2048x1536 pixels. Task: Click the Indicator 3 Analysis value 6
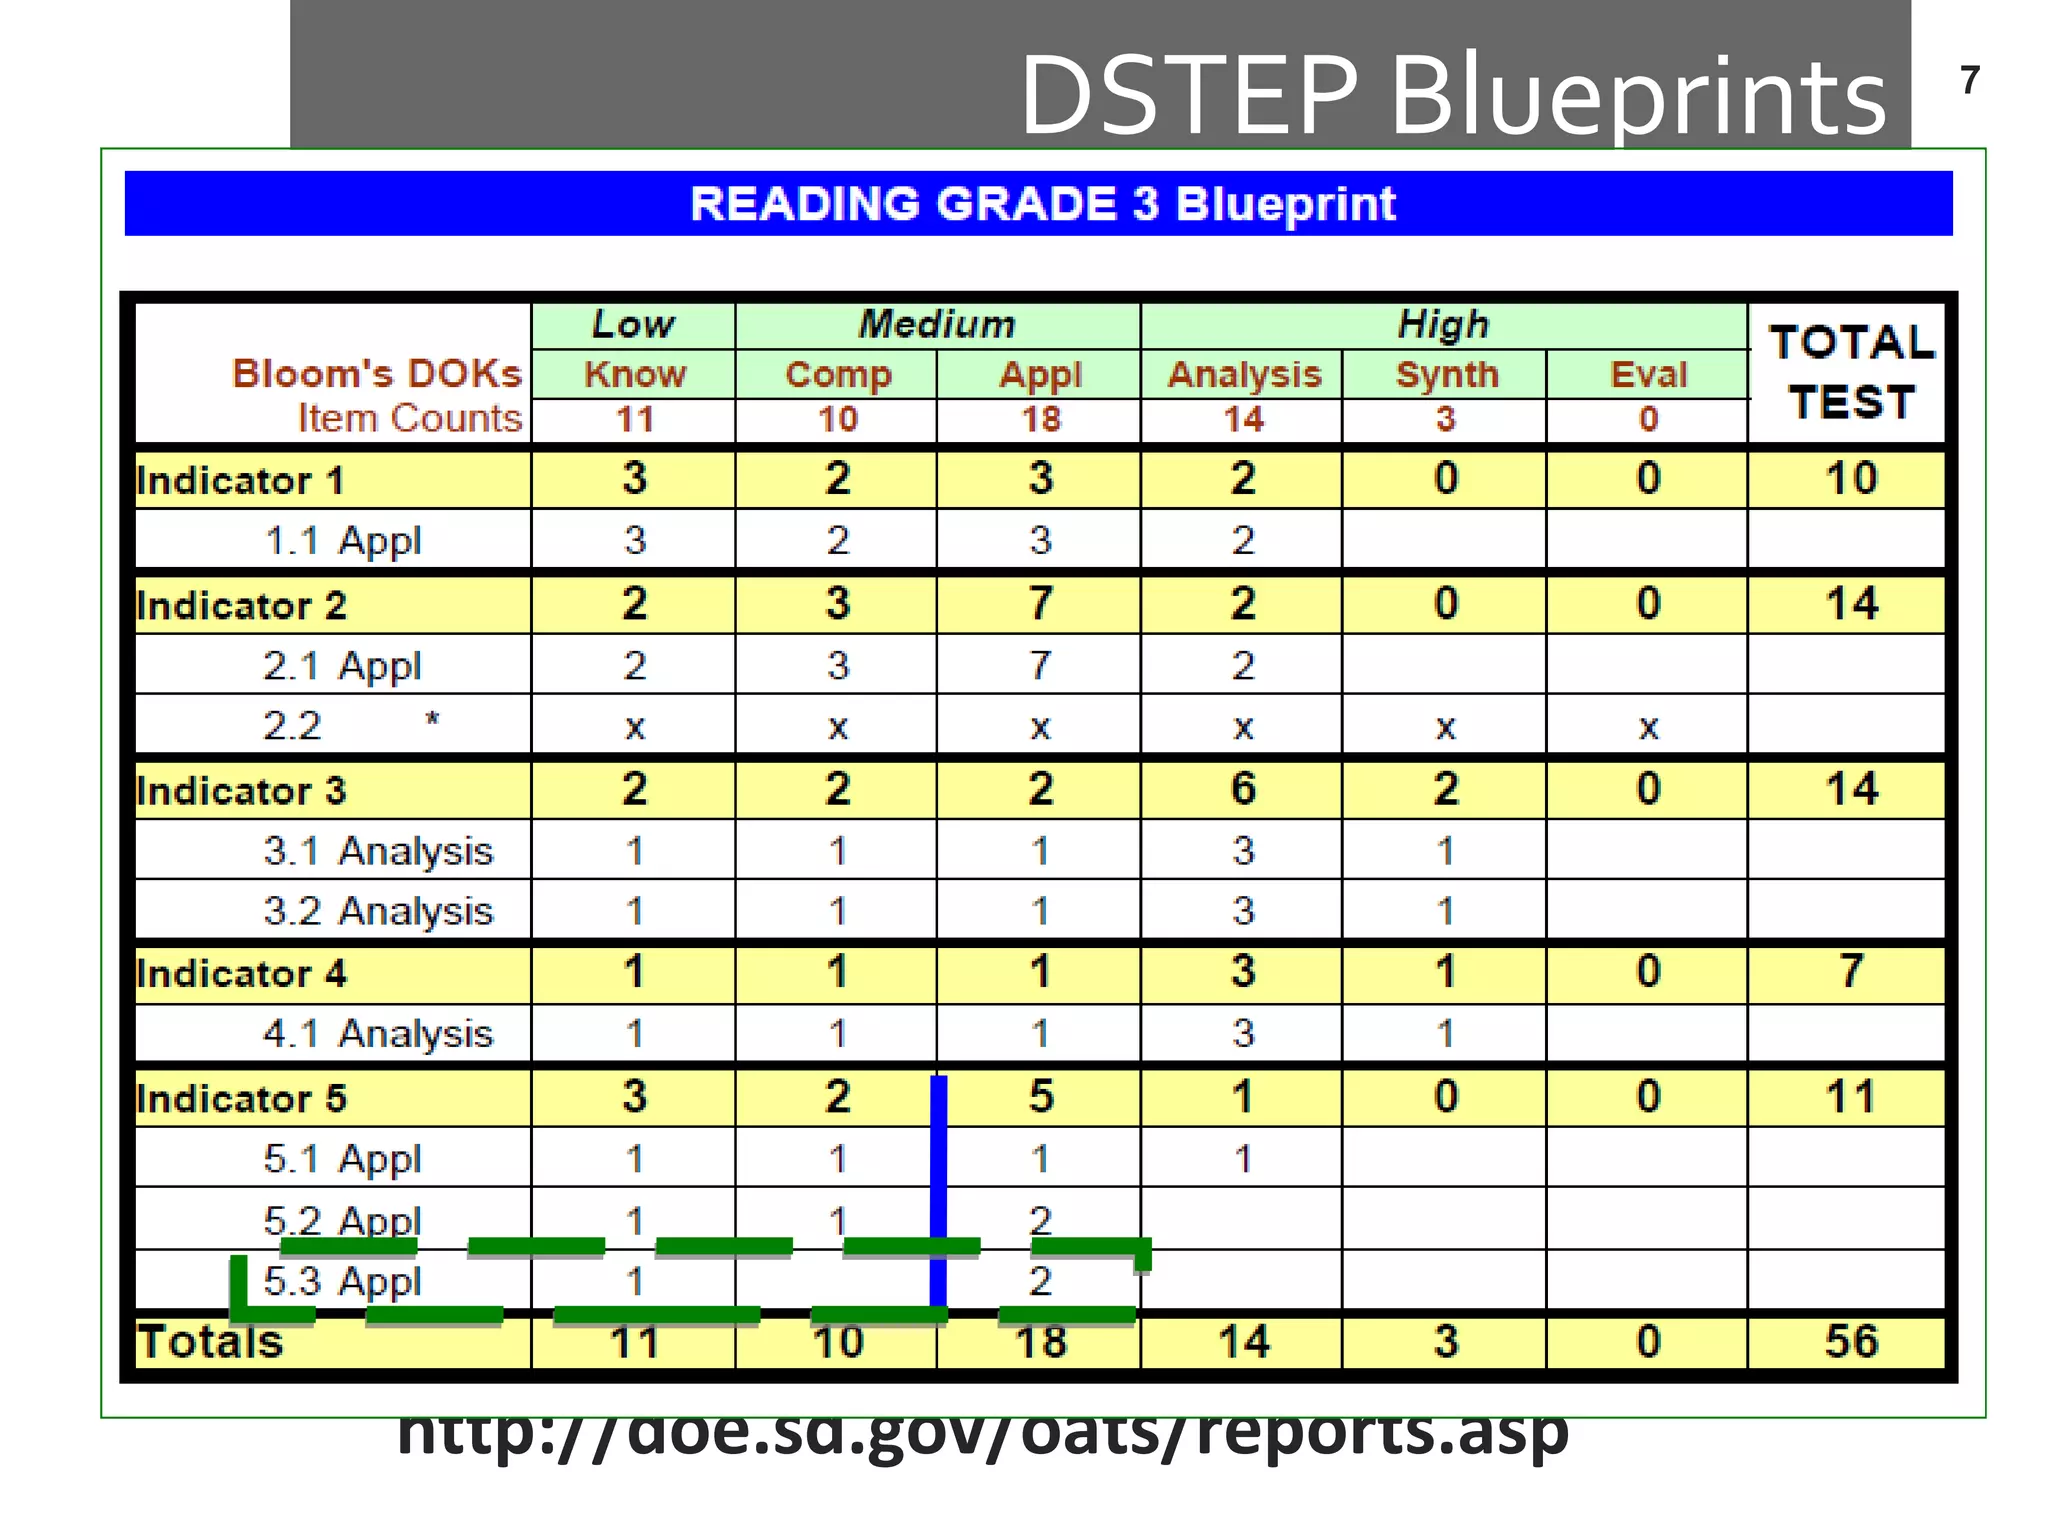[x=1243, y=789]
